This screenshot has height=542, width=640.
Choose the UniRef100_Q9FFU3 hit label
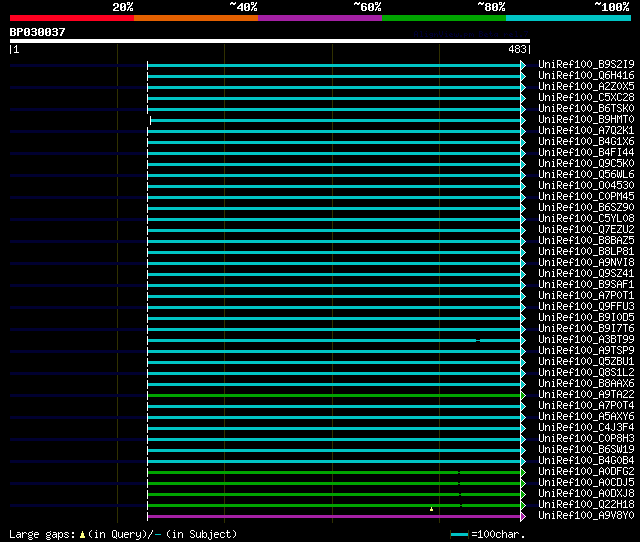tap(586, 307)
